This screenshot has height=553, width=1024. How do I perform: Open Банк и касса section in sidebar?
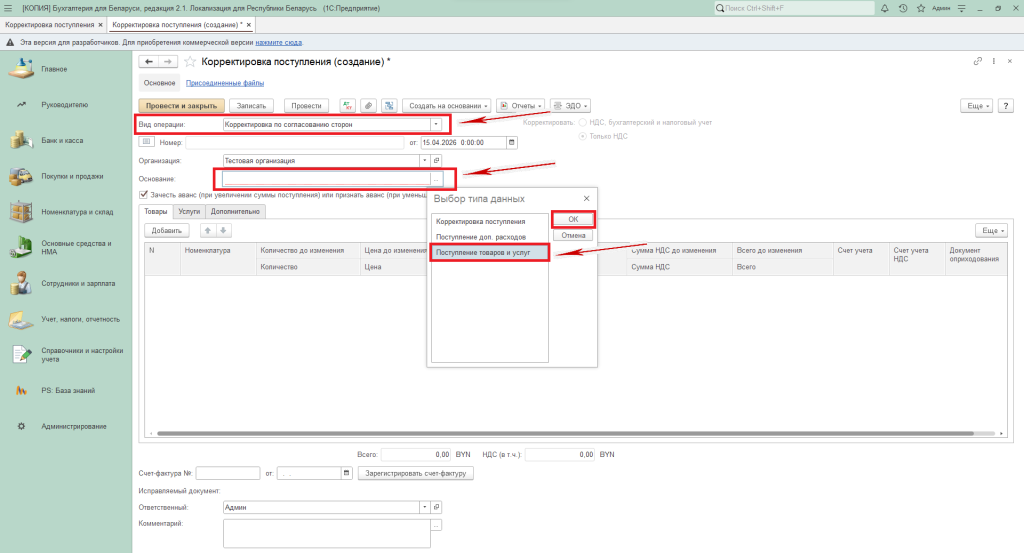(62, 140)
